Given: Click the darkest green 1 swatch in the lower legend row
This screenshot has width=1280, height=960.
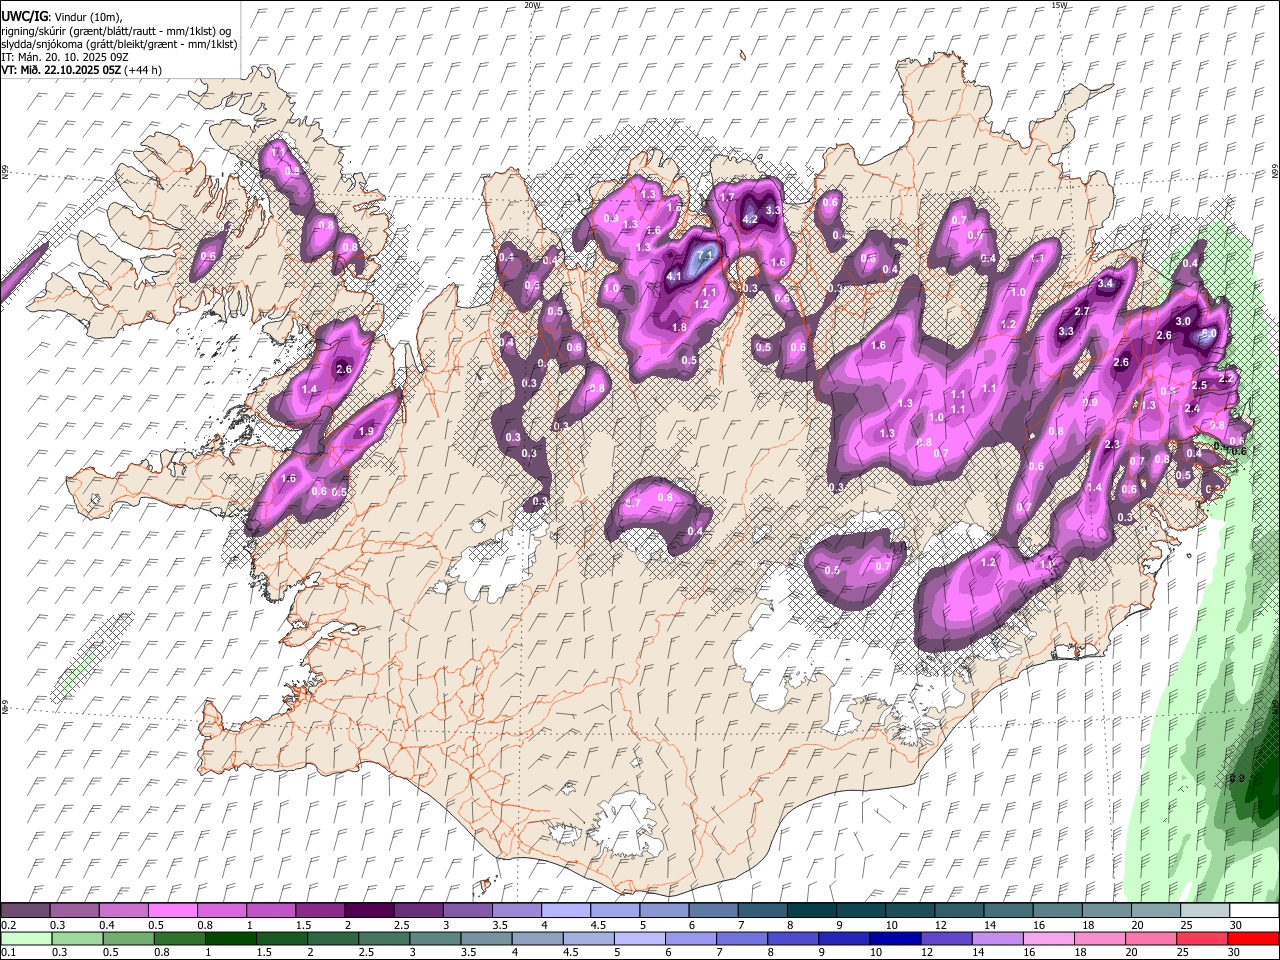Looking at the screenshot, I should click(230, 939).
